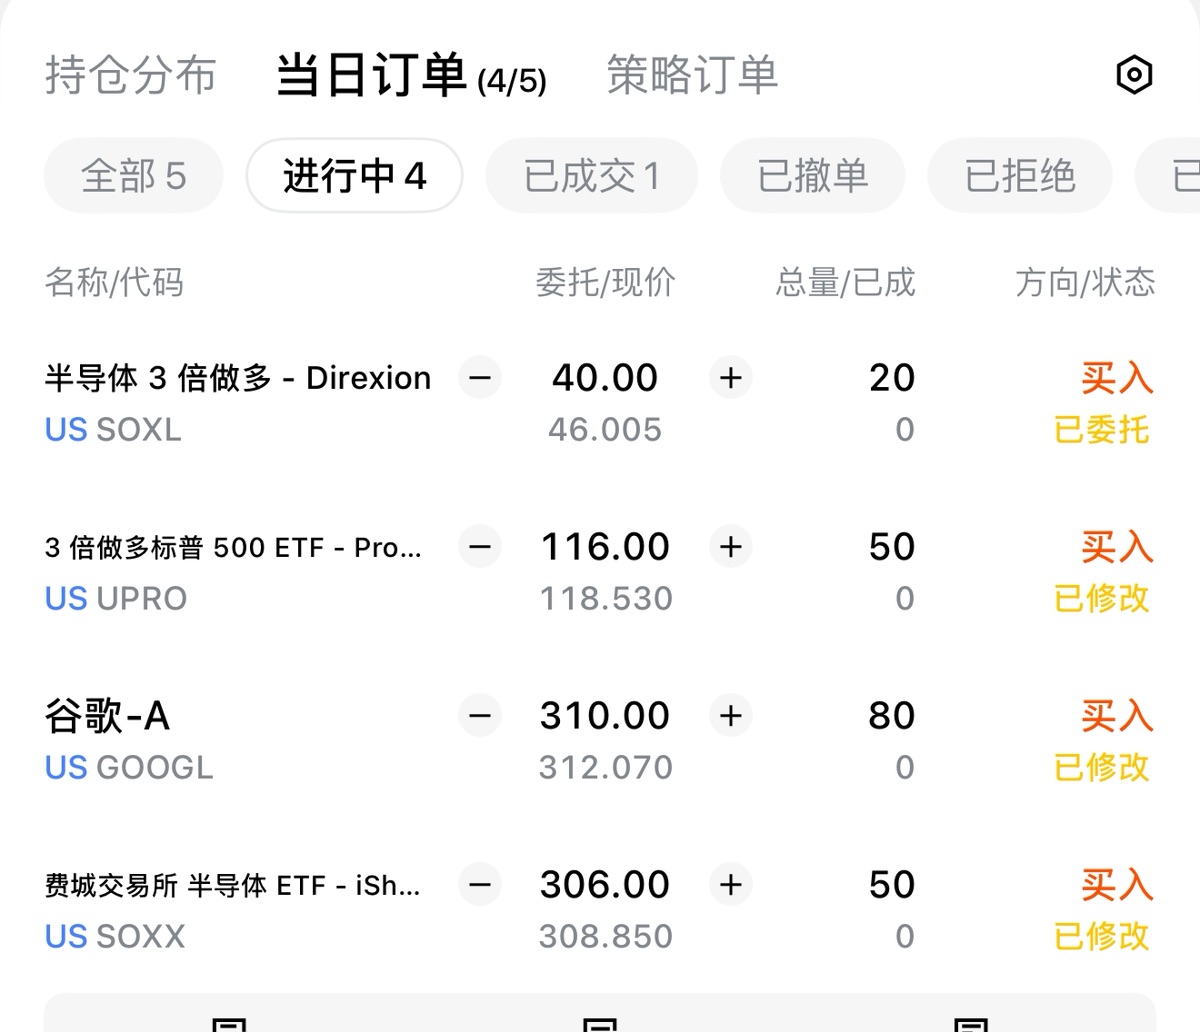Increase SOXX order price with plus
The width and height of the screenshot is (1200, 1032).
[731, 885]
